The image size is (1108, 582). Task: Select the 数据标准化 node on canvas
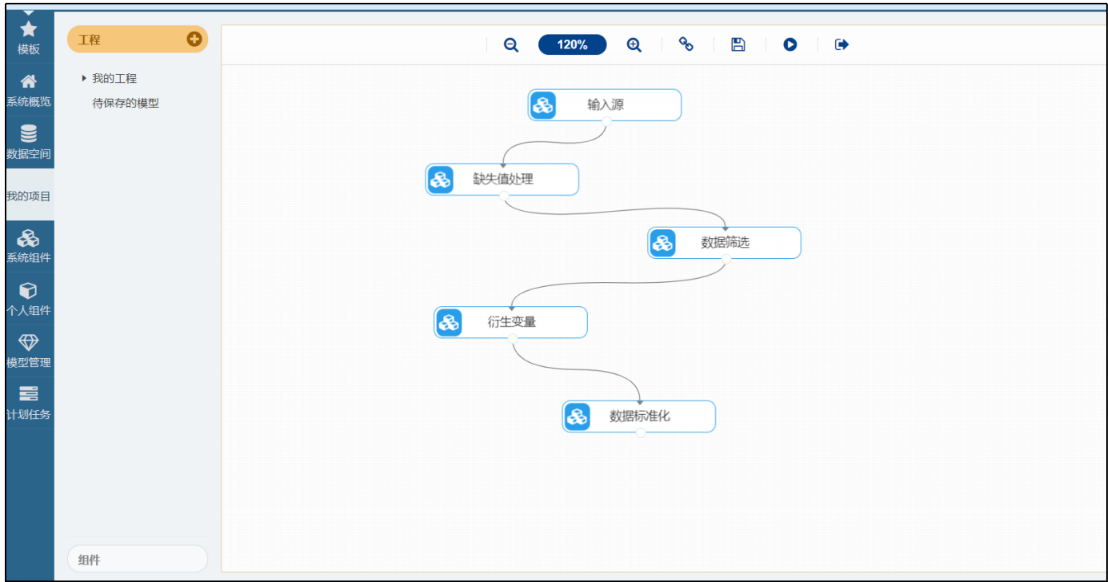(x=639, y=417)
